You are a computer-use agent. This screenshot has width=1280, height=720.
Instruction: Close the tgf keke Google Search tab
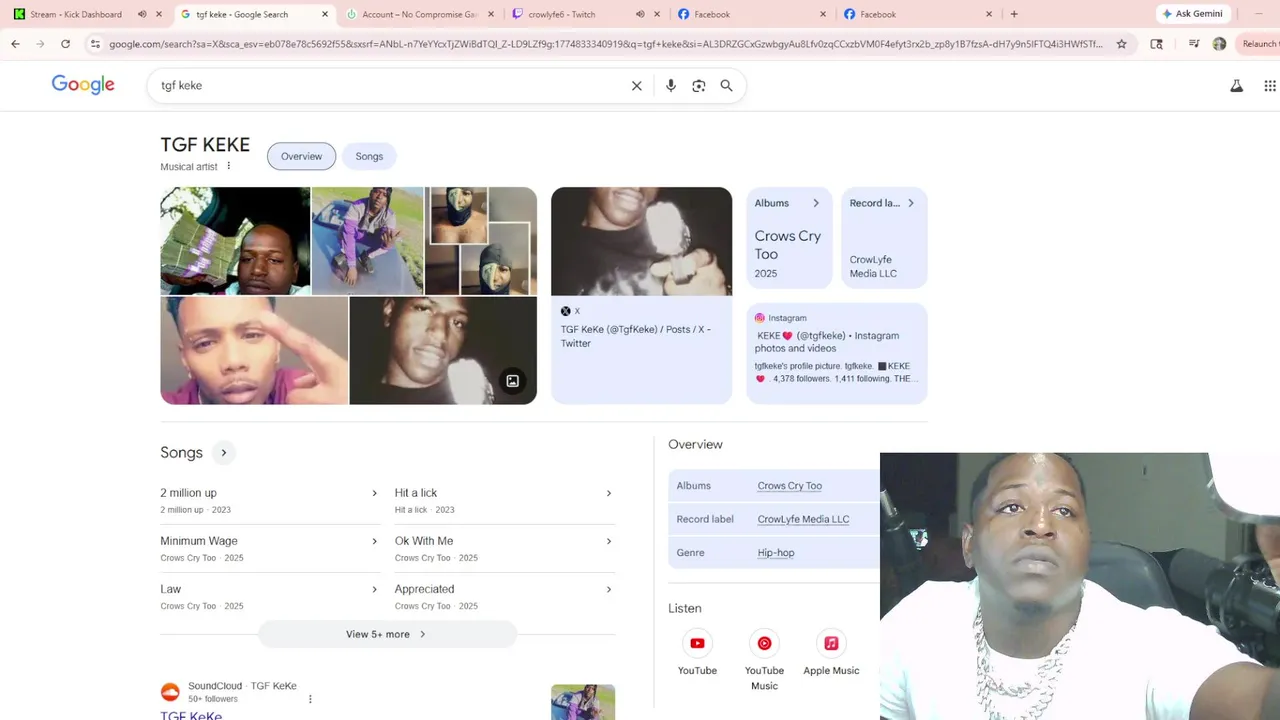[324, 14]
